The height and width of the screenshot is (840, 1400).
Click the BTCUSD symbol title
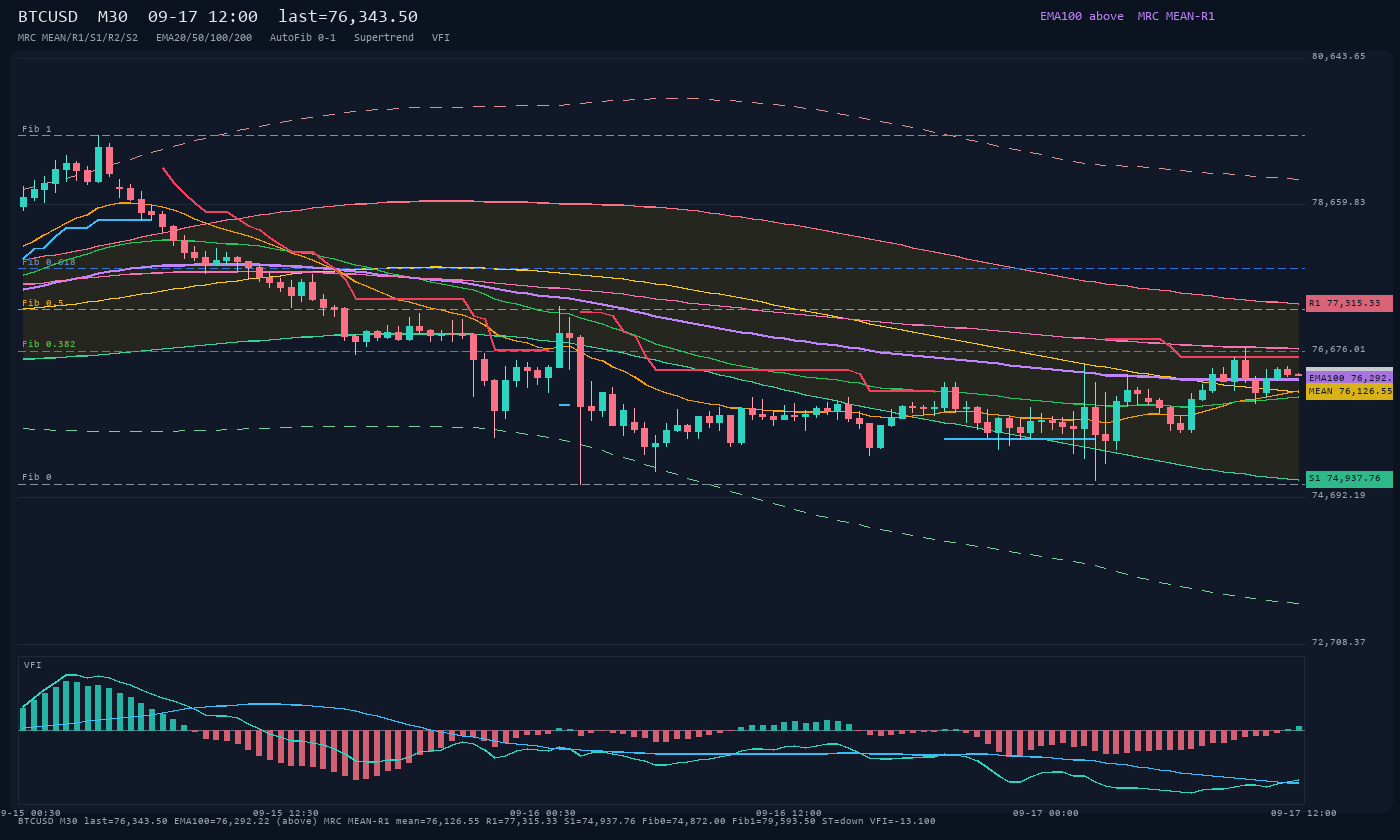click(48, 16)
